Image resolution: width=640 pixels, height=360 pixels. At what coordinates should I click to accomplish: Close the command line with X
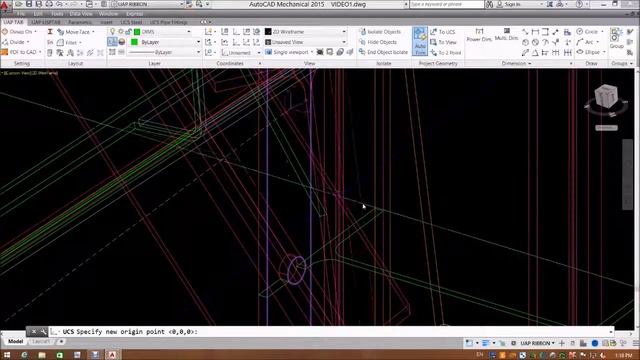tap(34, 331)
